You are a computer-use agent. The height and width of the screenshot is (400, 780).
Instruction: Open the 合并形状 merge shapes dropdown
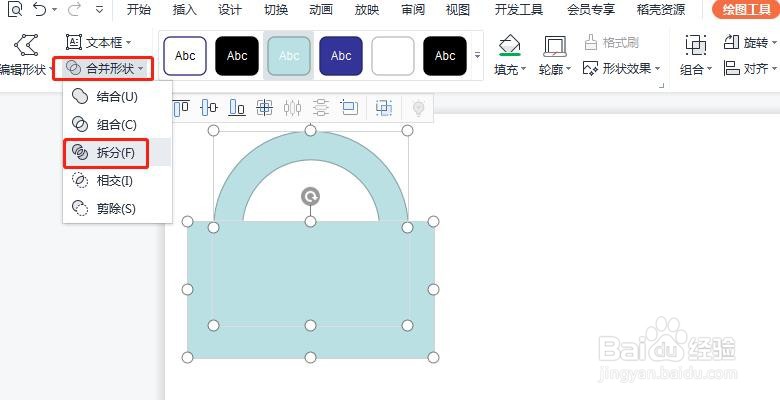[103, 68]
